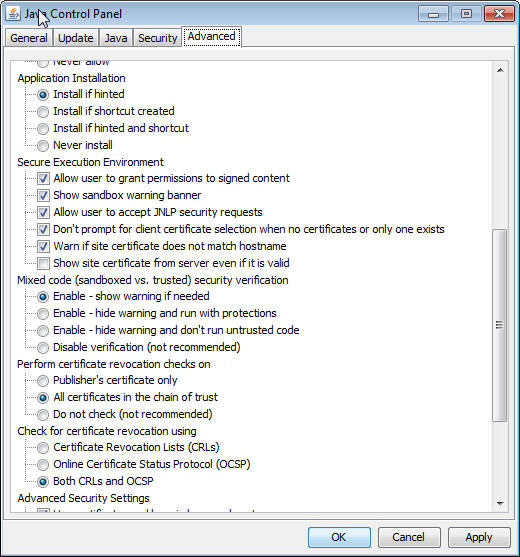
Task: Go to the Java tab
Action: tap(116, 38)
